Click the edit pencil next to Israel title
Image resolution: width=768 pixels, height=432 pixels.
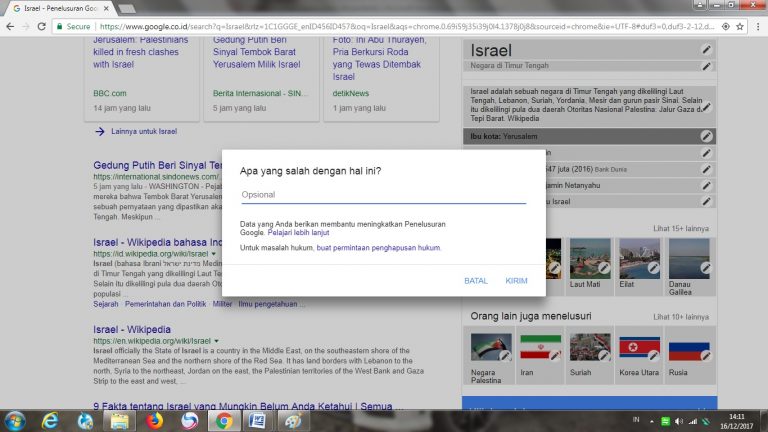click(707, 50)
